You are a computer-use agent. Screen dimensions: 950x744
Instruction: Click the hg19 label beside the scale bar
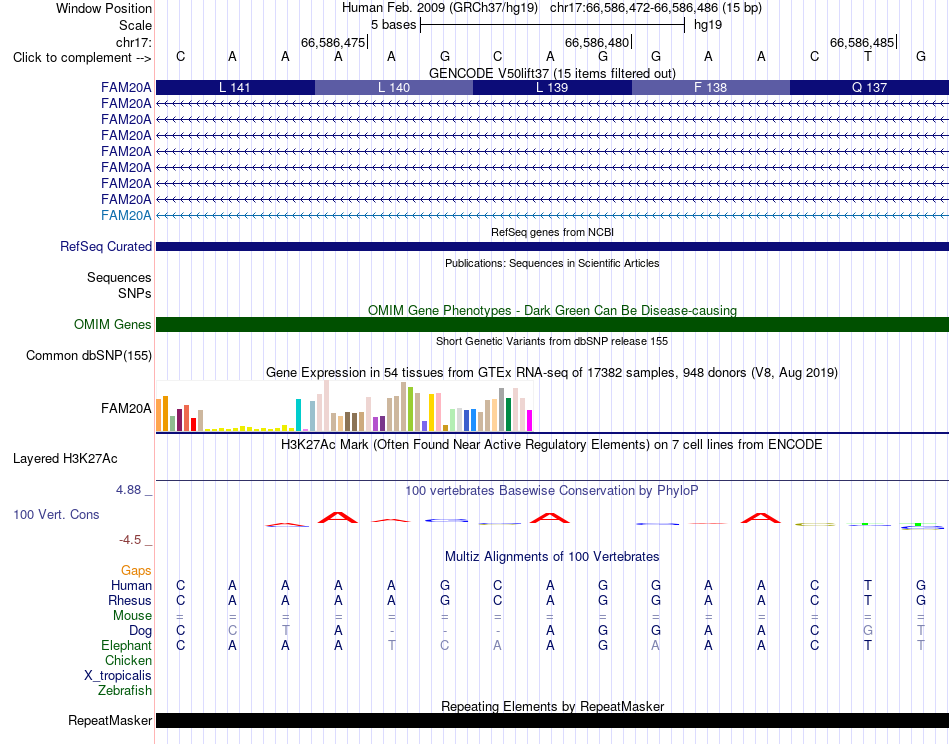click(x=708, y=25)
